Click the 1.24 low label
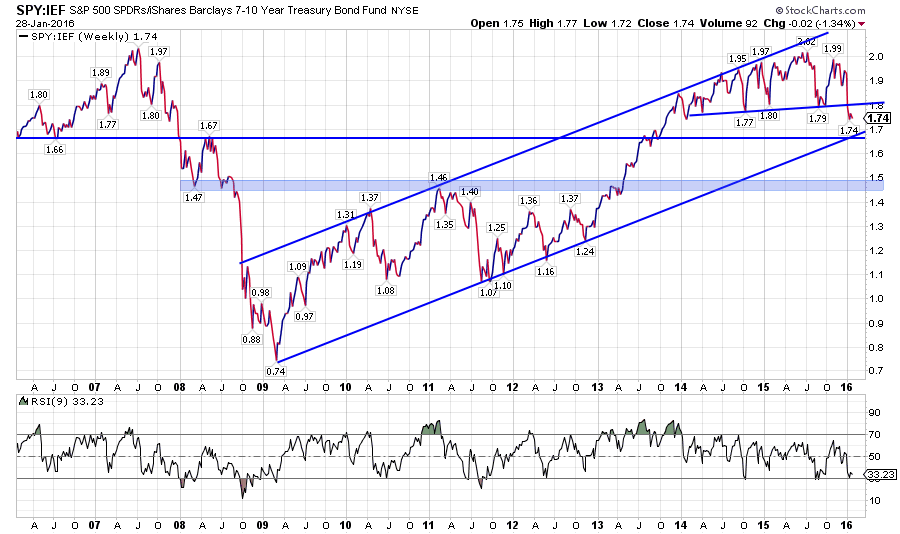The image size is (900, 534). [x=585, y=251]
